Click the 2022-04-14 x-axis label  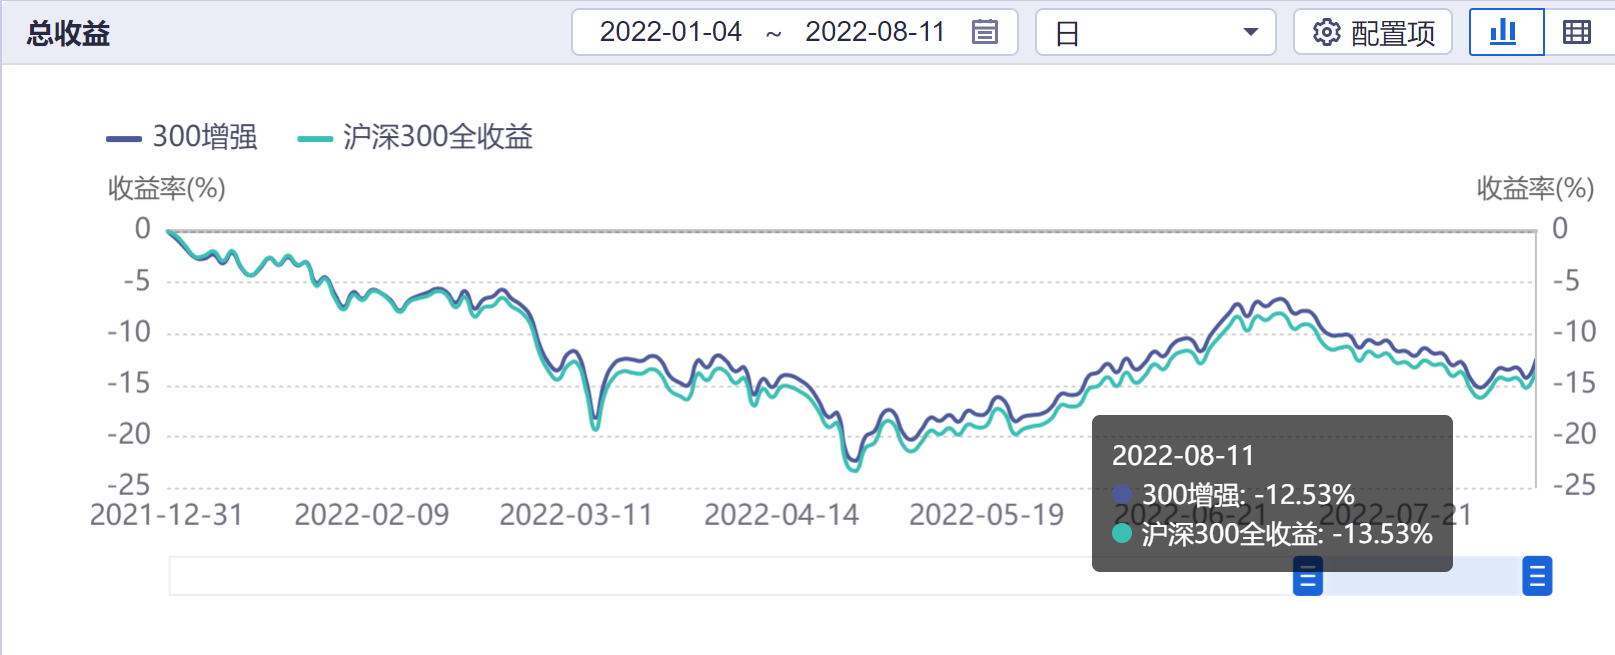(x=781, y=515)
